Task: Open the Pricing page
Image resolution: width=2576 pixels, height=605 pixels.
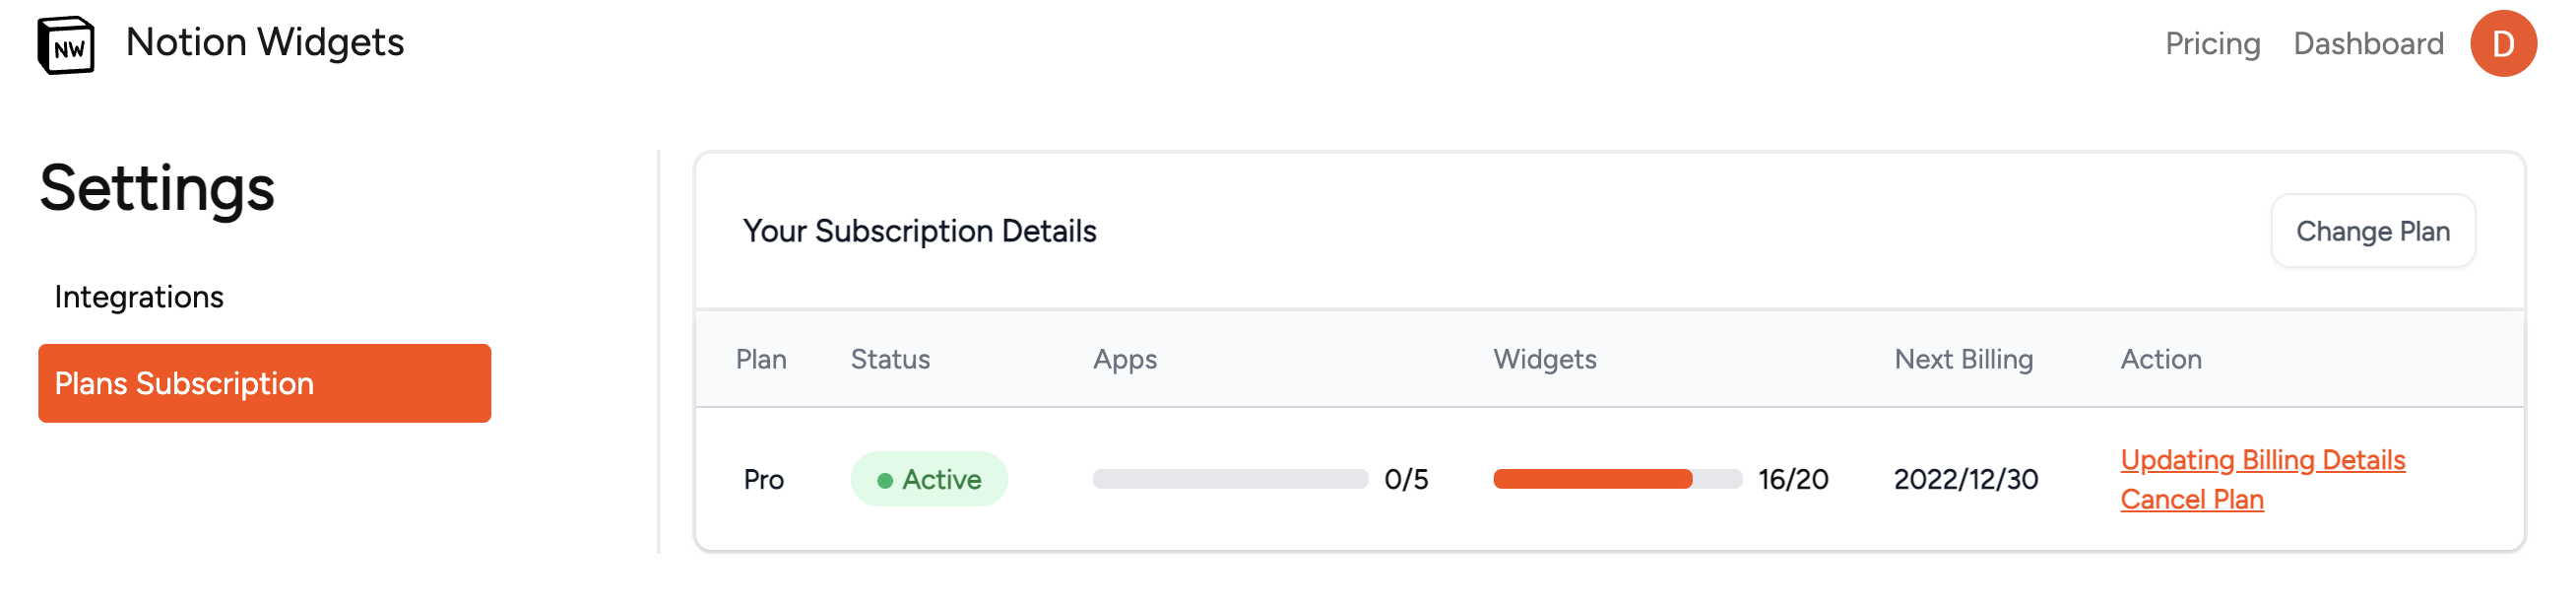Action: (x=2212, y=44)
